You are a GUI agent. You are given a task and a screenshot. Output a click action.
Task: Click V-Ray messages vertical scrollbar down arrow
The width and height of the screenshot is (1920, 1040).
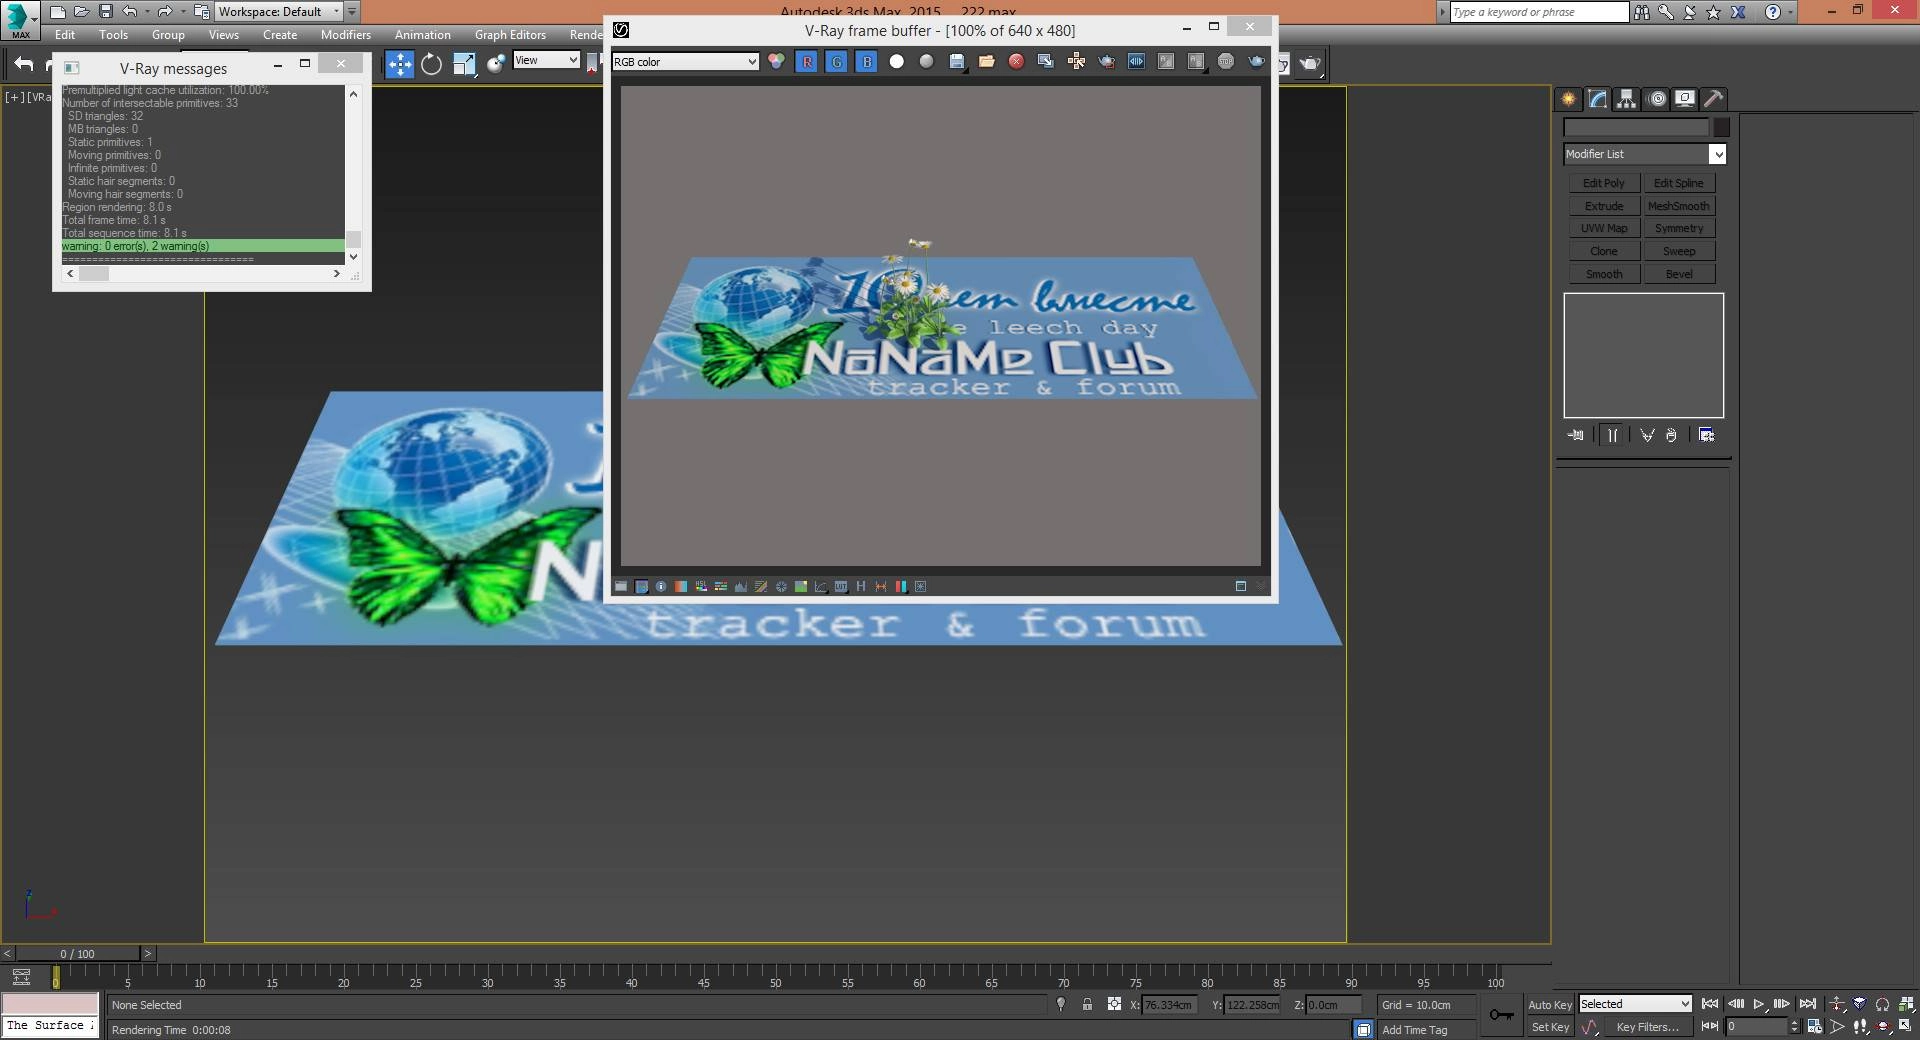353,257
